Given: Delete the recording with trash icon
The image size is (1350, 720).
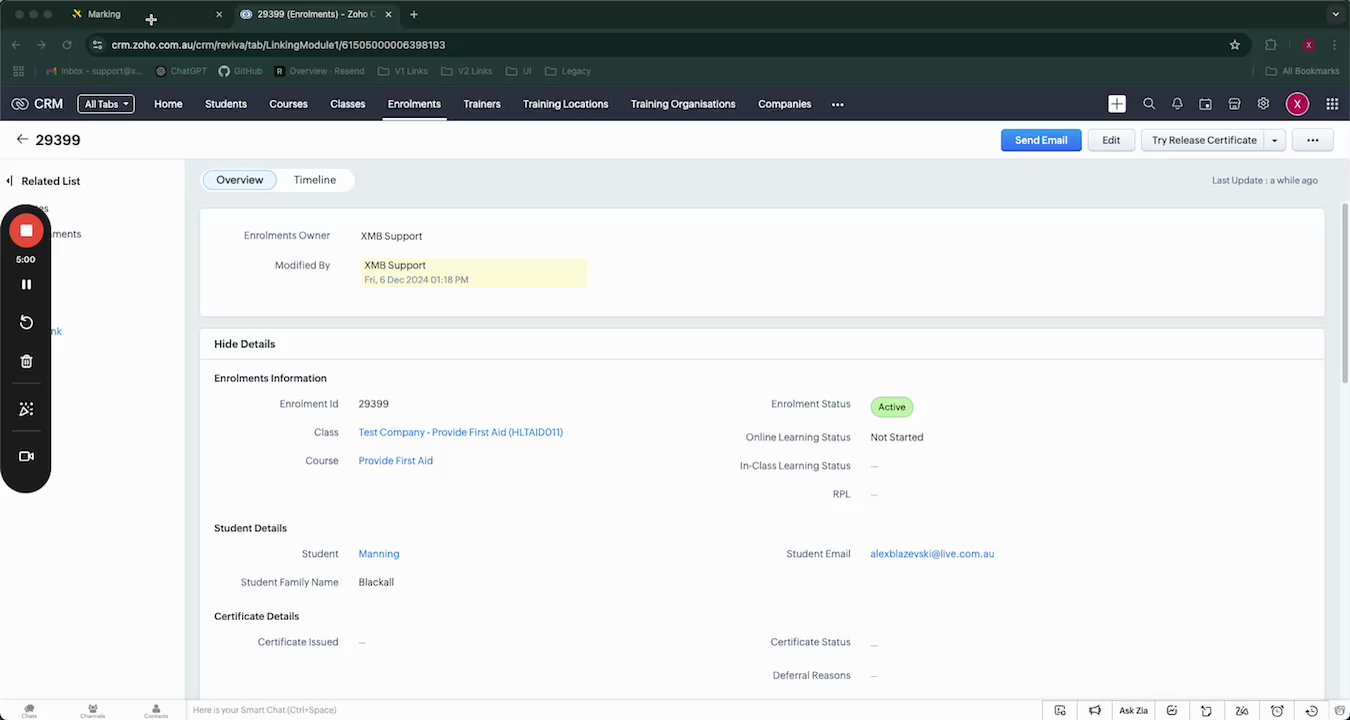Looking at the screenshot, I should tap(26, 361).
